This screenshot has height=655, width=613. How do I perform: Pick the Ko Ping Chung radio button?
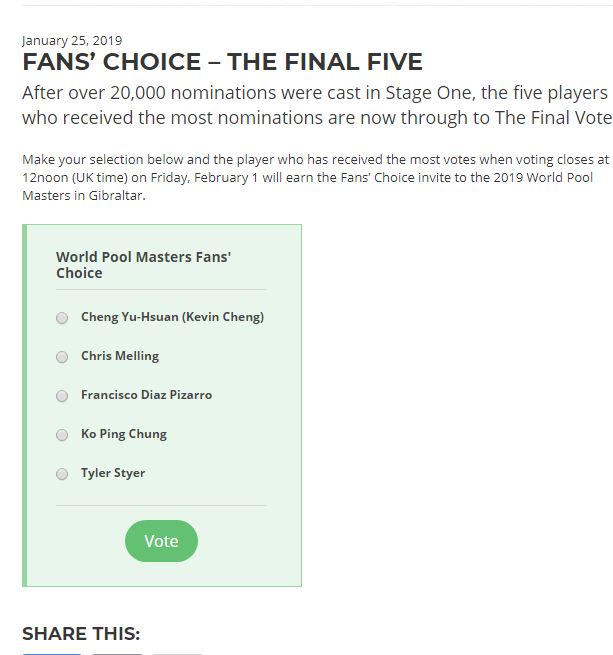62,435
